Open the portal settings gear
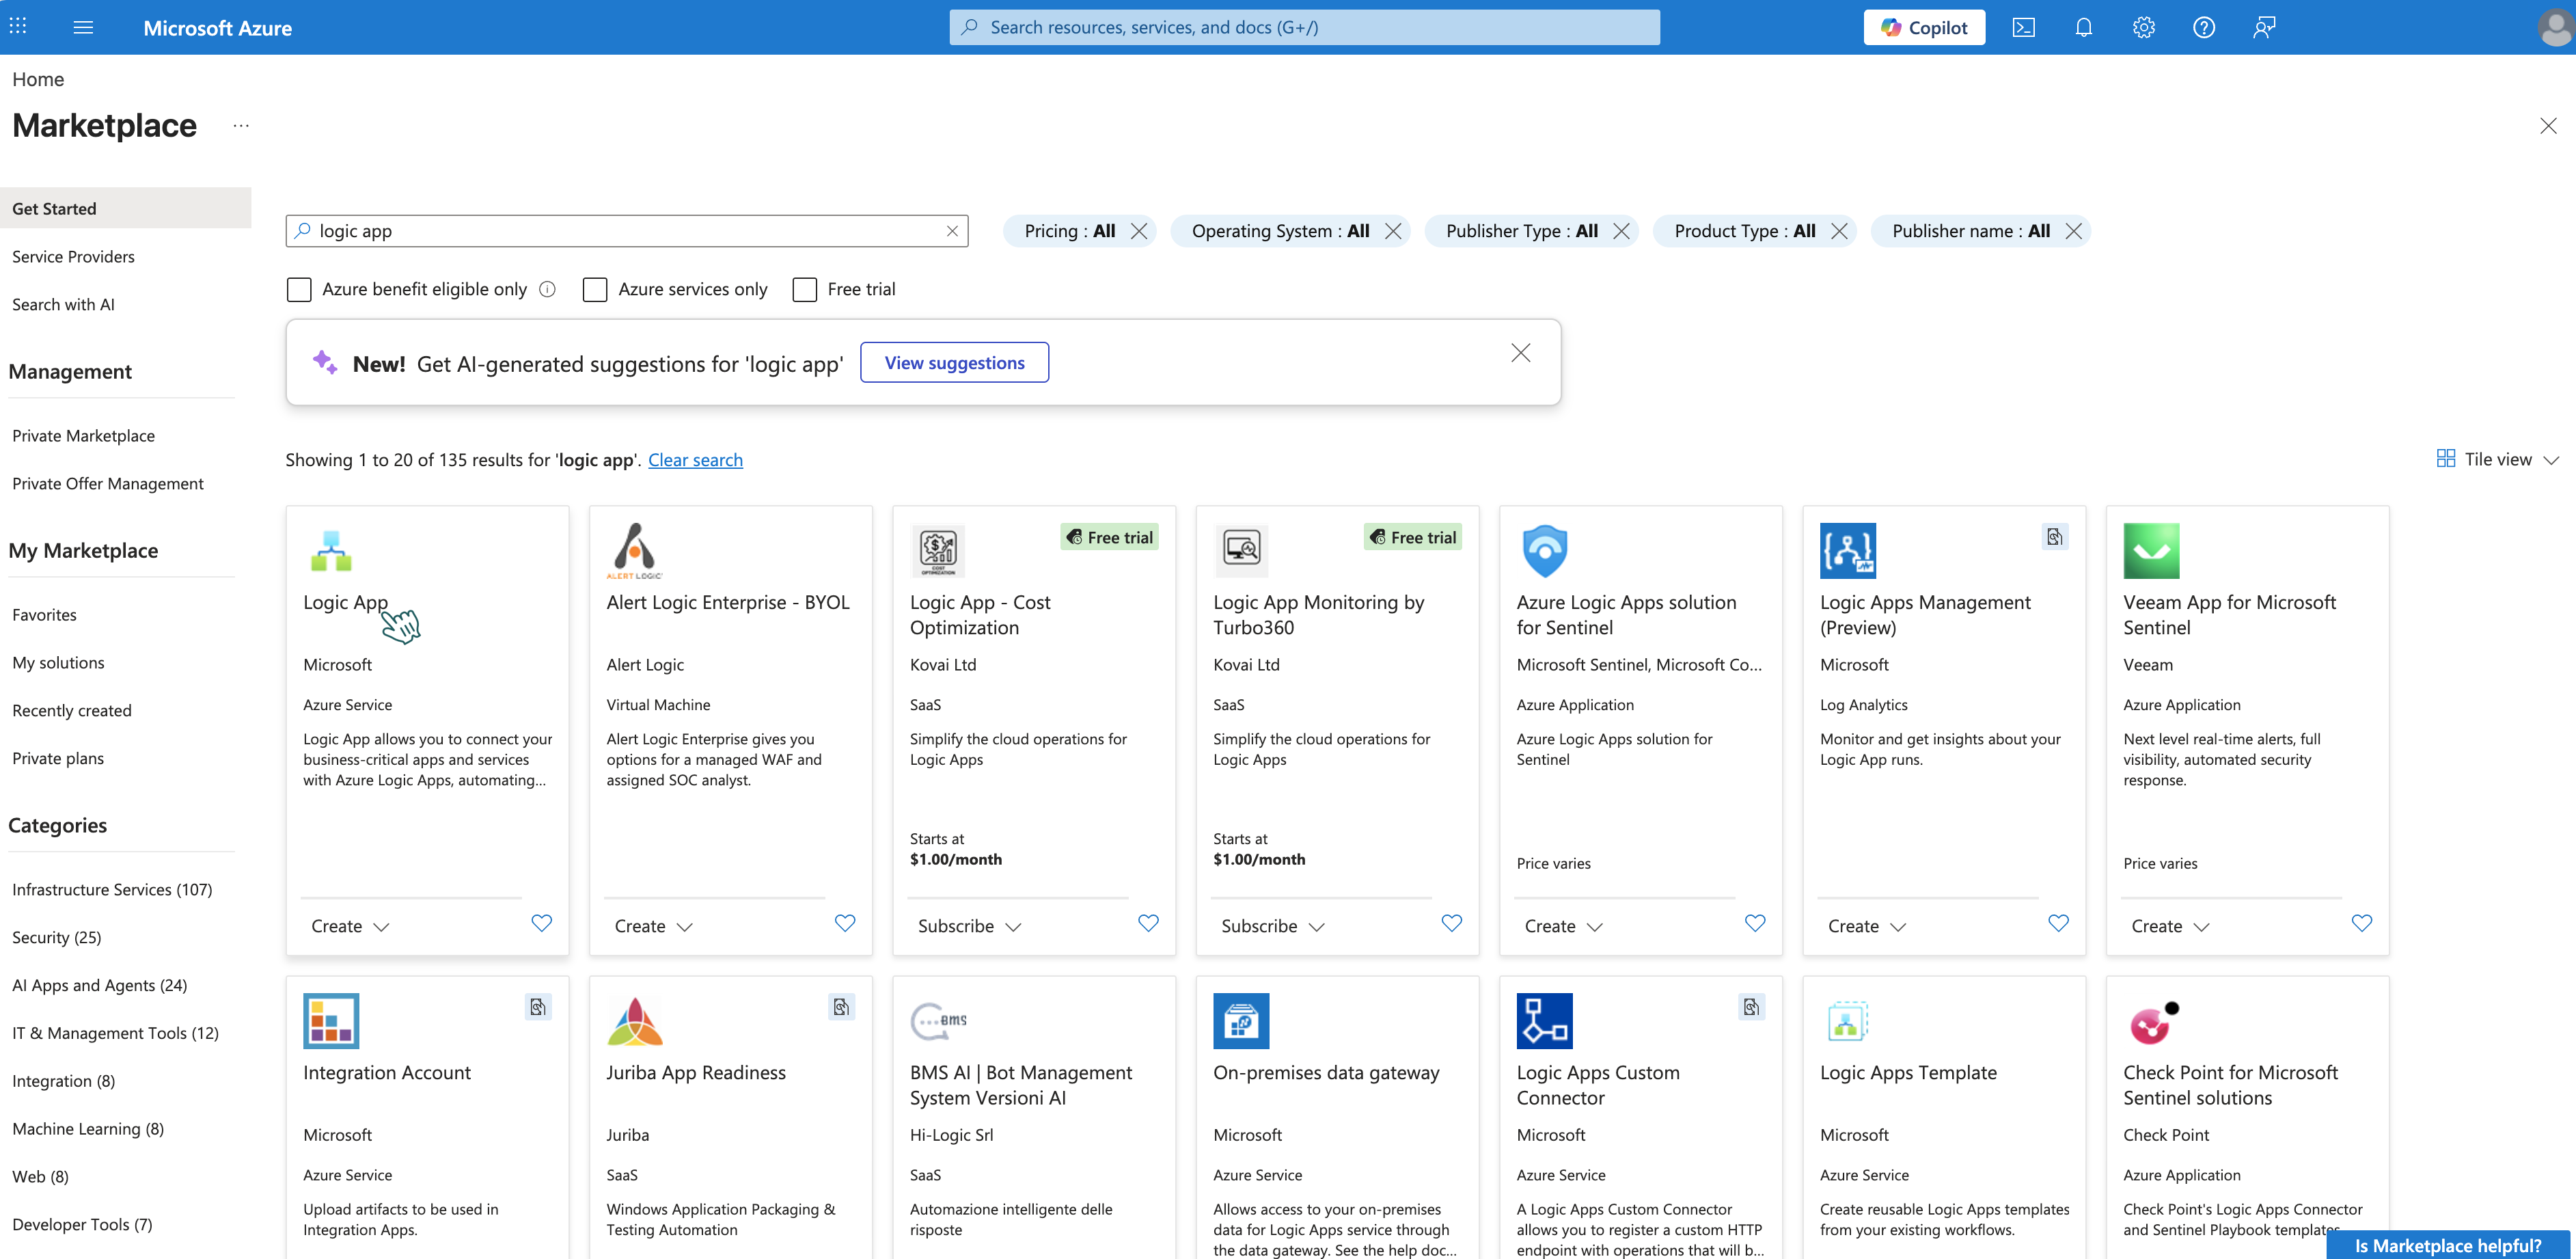Screen dimensions: 2576x1259 point(2143,27)
